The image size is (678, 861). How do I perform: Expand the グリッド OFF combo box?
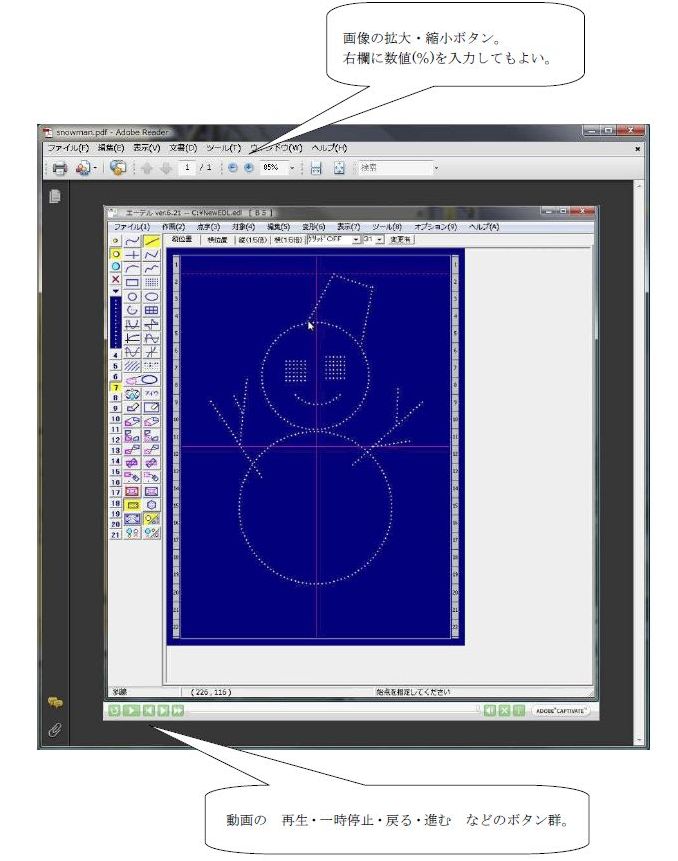click(356, 240)
